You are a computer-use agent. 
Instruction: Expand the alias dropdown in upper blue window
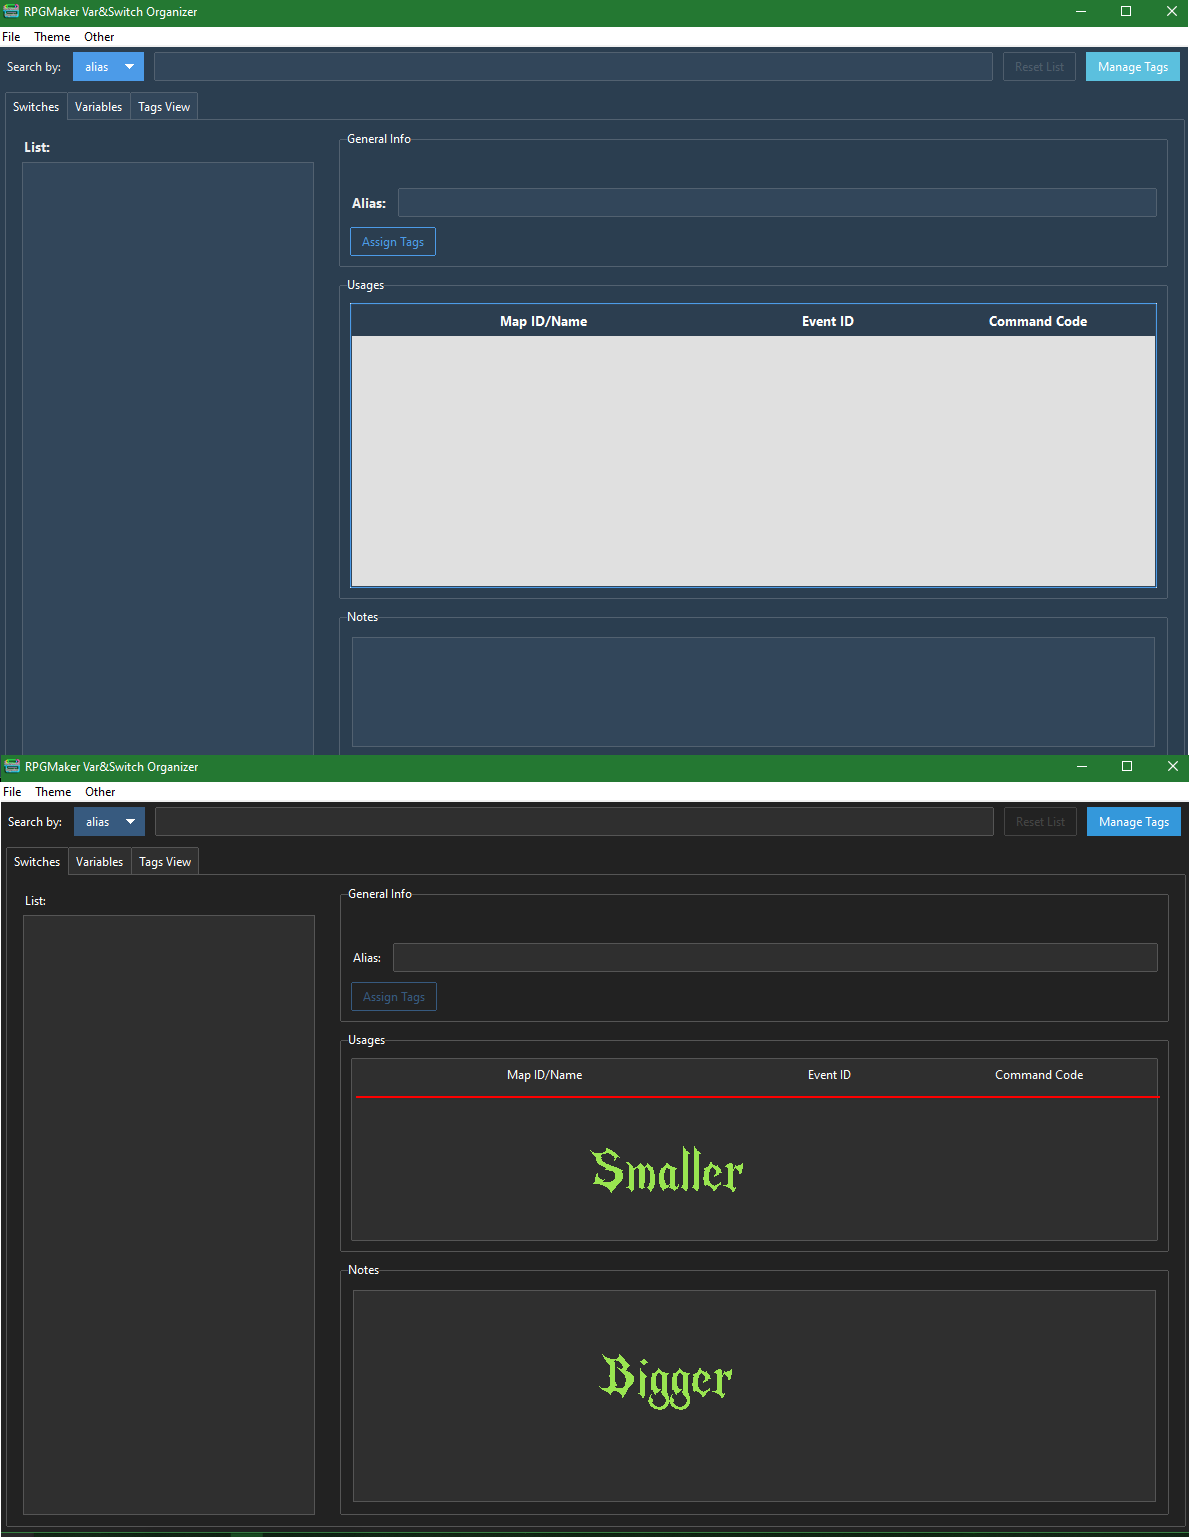(108, 67)
